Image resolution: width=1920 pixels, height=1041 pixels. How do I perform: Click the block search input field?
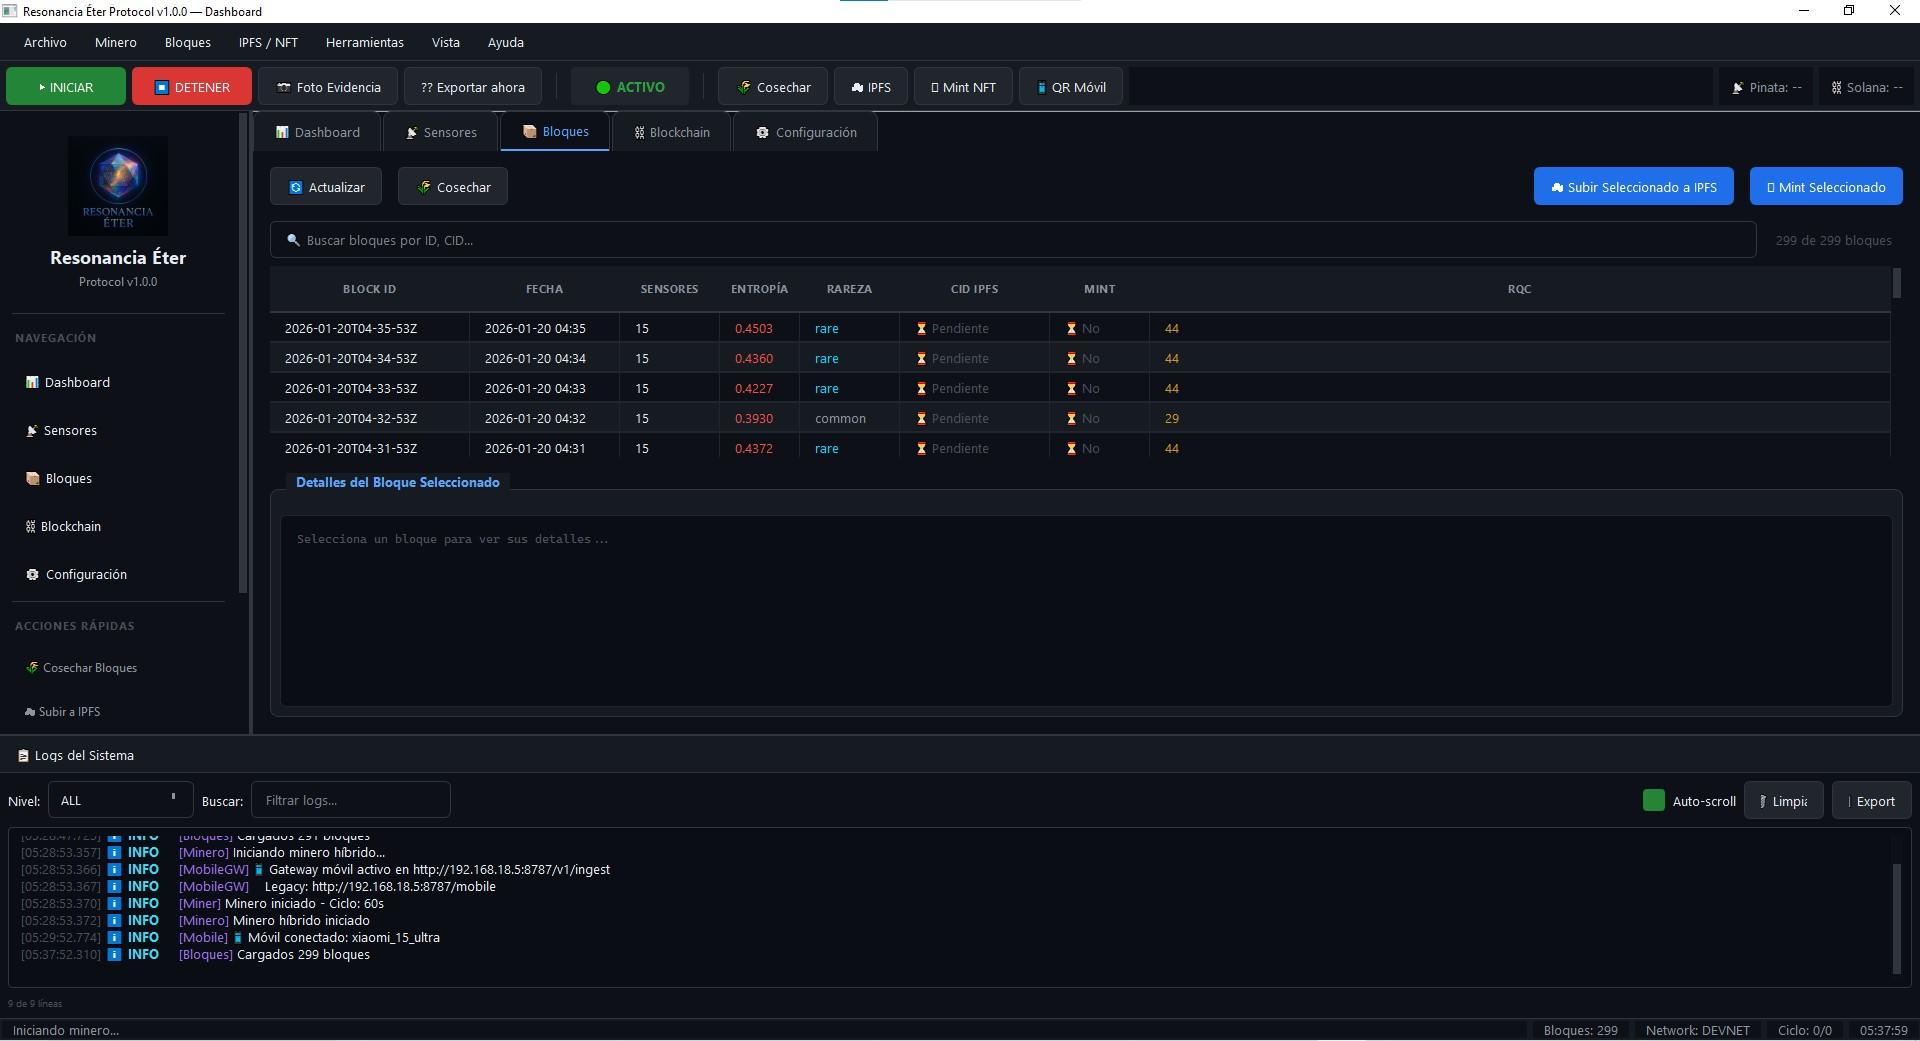[x=1012, y=241]
